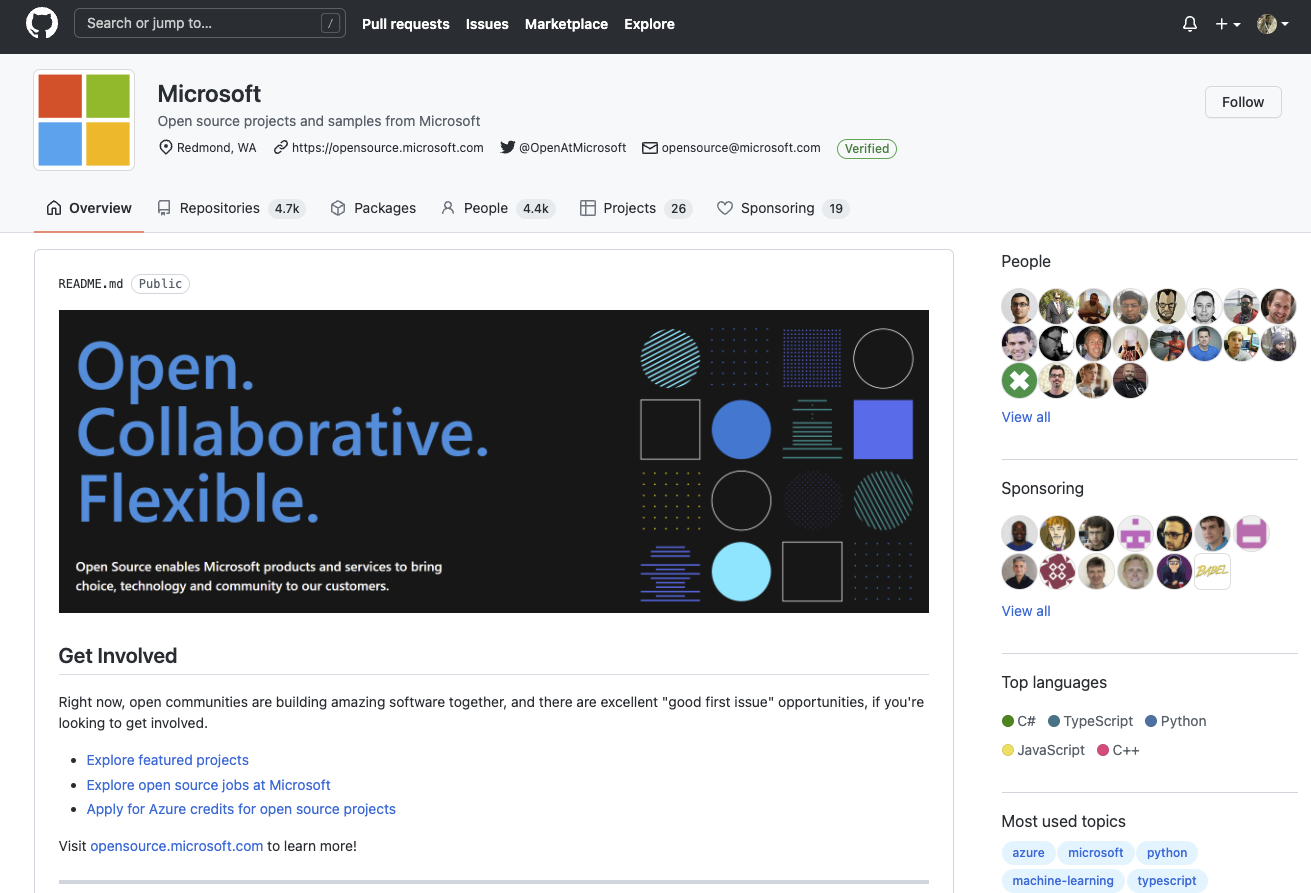Open Explore featured projects link
The height and width of the screenshot is (893, 1311).
tap(168, 760)
